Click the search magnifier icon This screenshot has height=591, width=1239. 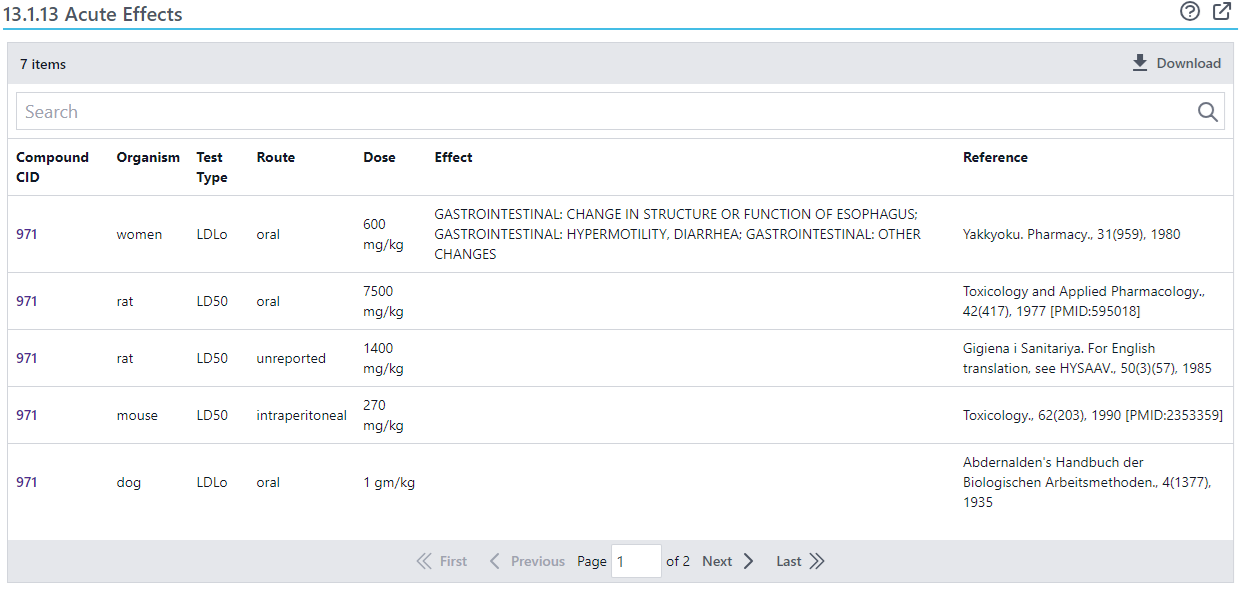pyautogui.click(x=1208, y=112)
